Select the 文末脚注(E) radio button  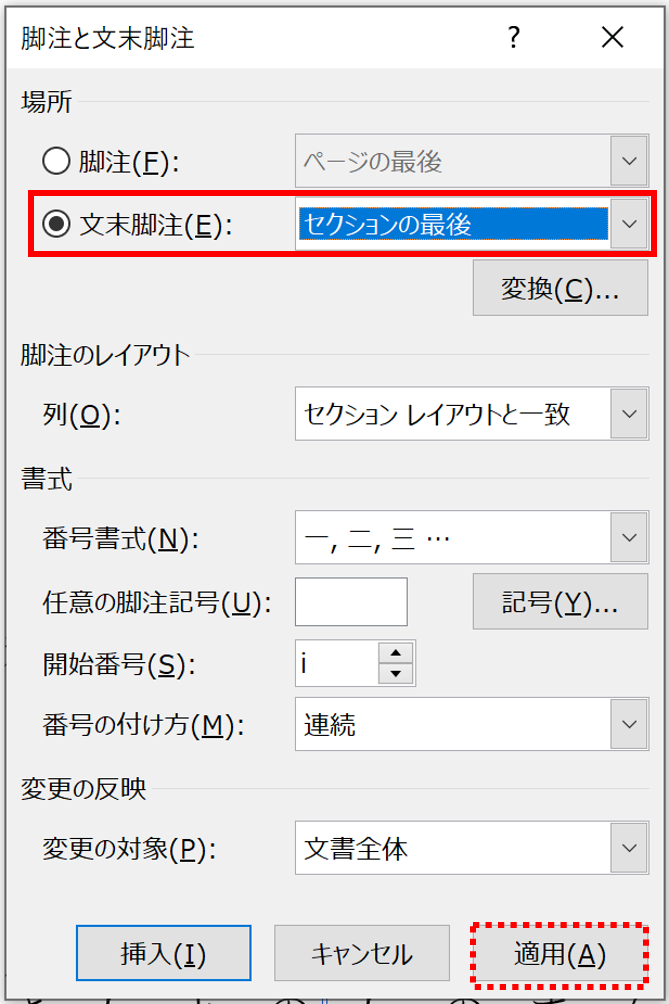(56, 224)
